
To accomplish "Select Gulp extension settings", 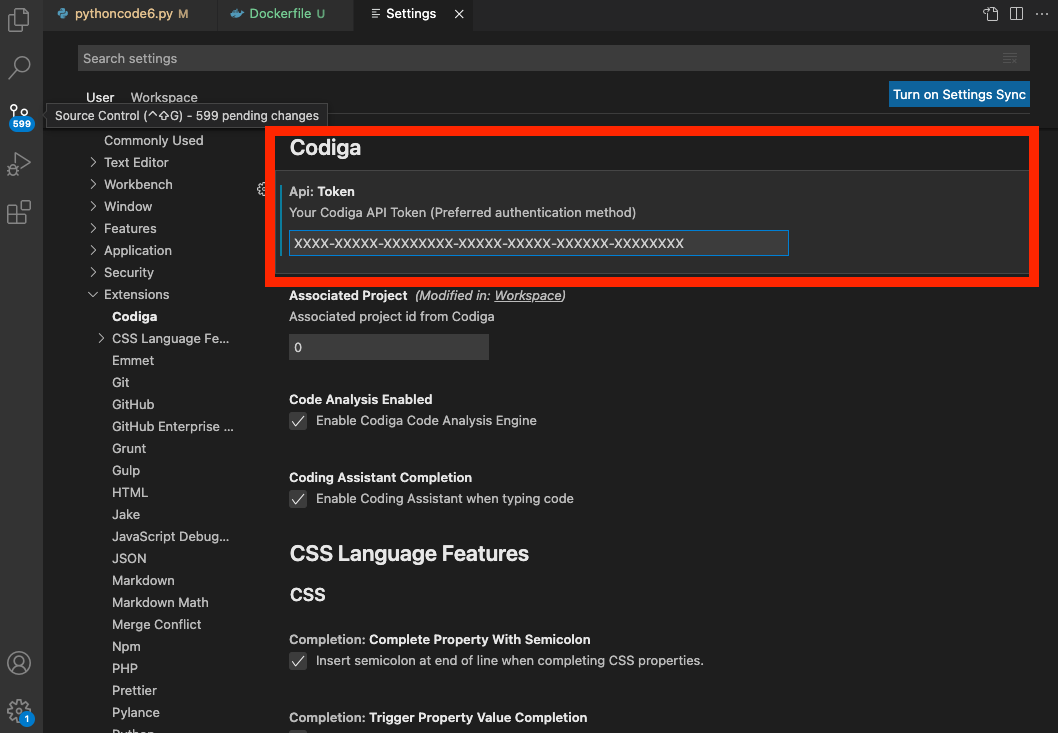I will [x=126, y=470].
